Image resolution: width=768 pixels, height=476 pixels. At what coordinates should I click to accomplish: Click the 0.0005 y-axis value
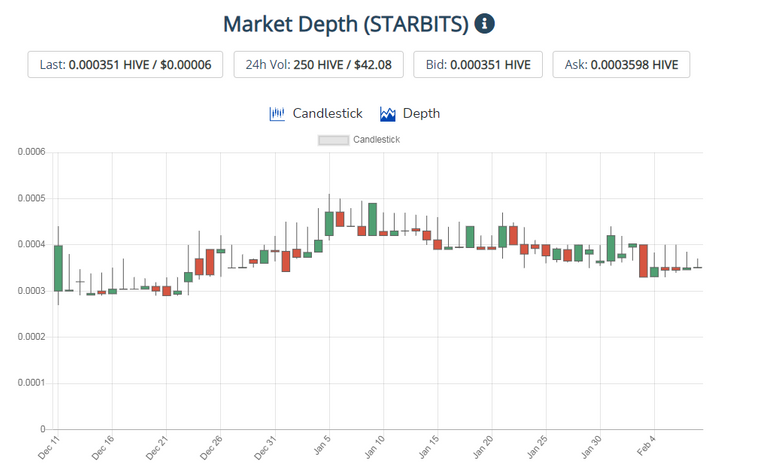[x=31, y=198]
